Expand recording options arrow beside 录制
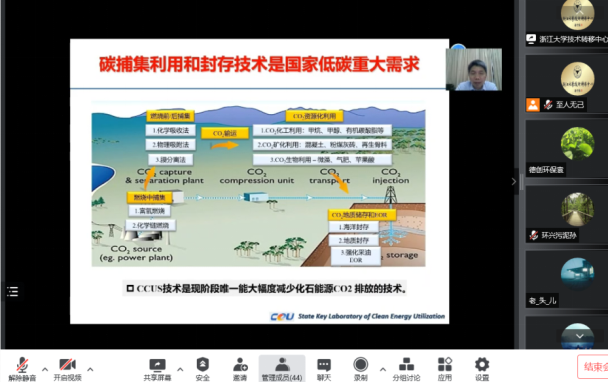The height and width of the screenshot is (382, 608). [383, 369]
